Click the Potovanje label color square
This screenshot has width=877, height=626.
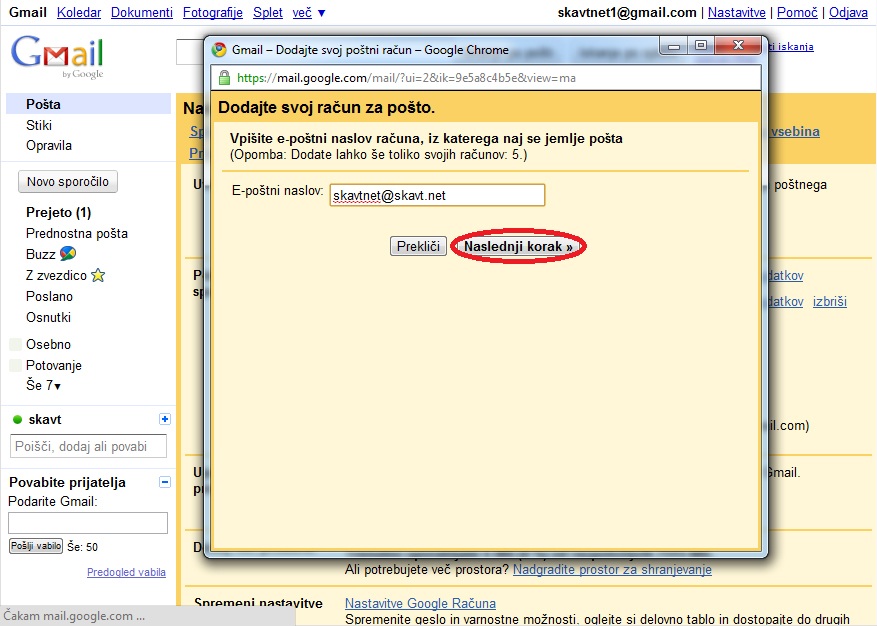pos(16,365)
